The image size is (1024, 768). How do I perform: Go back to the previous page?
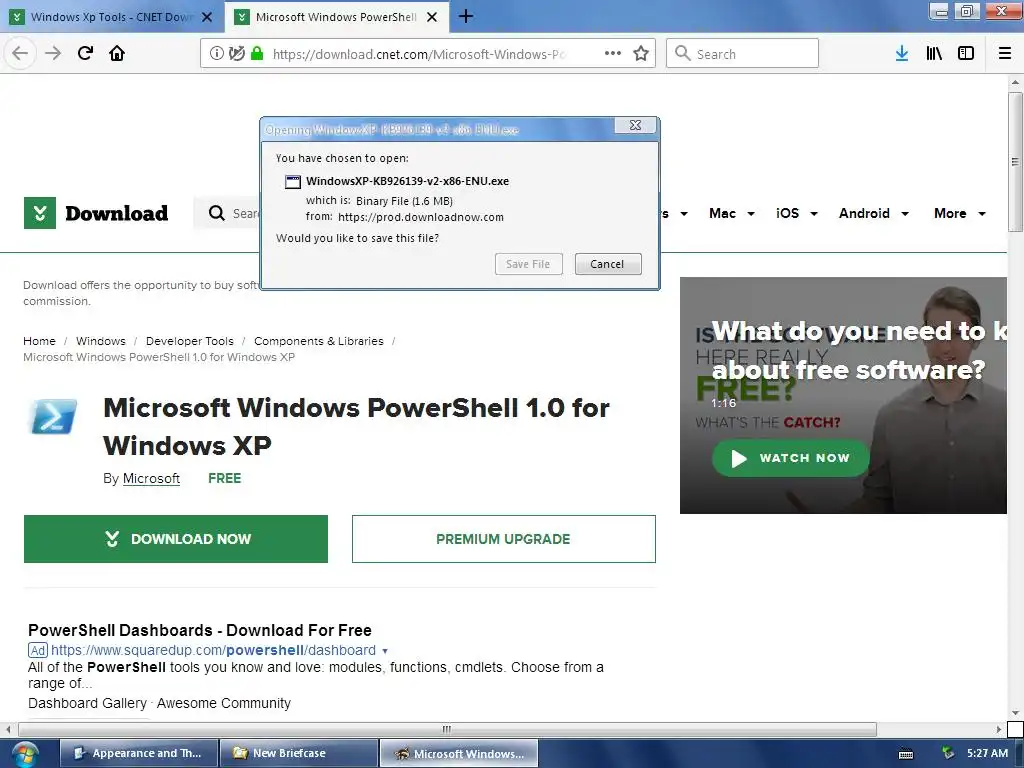point(20,53)
